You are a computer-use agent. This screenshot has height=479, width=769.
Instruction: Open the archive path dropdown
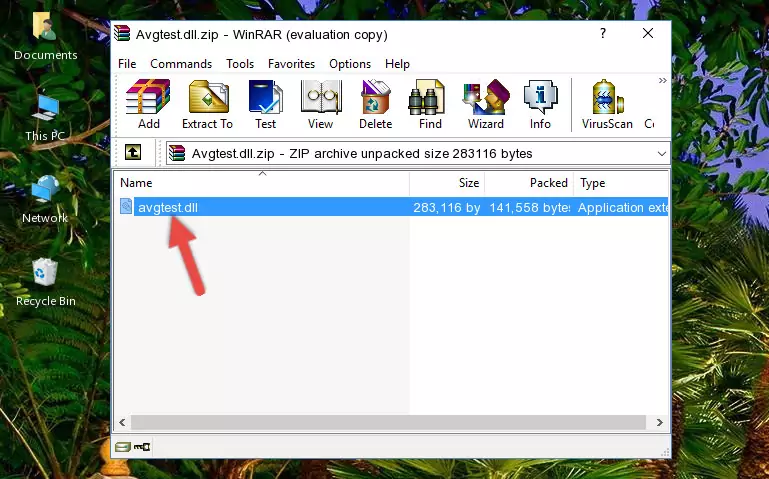(x=662, y=154)
